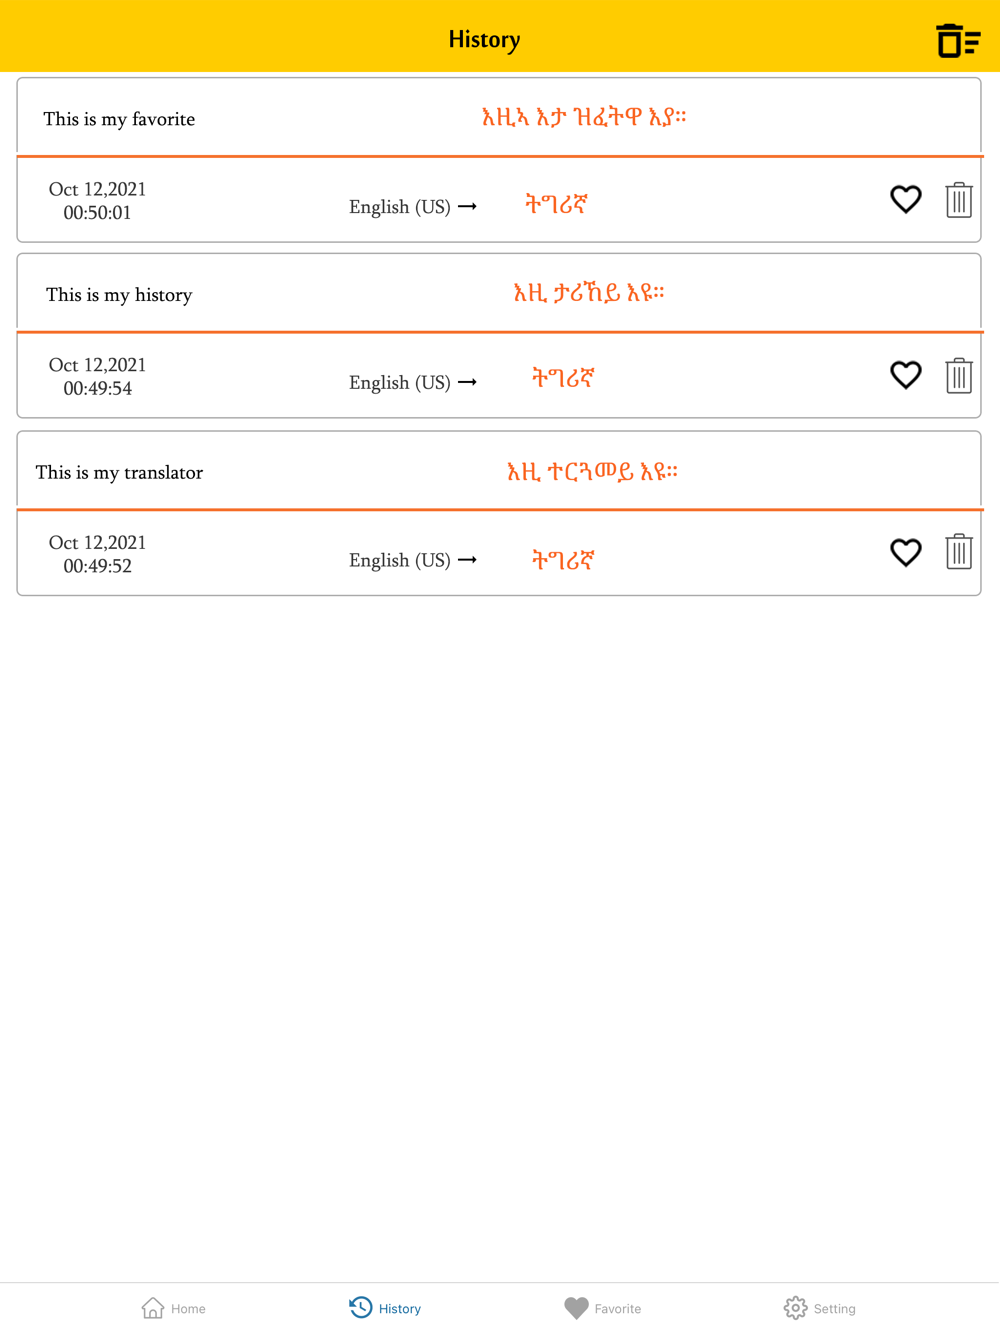
Task: Tap Tigrinya translation of 'This is my favorite'
Action: click(584, 118)
